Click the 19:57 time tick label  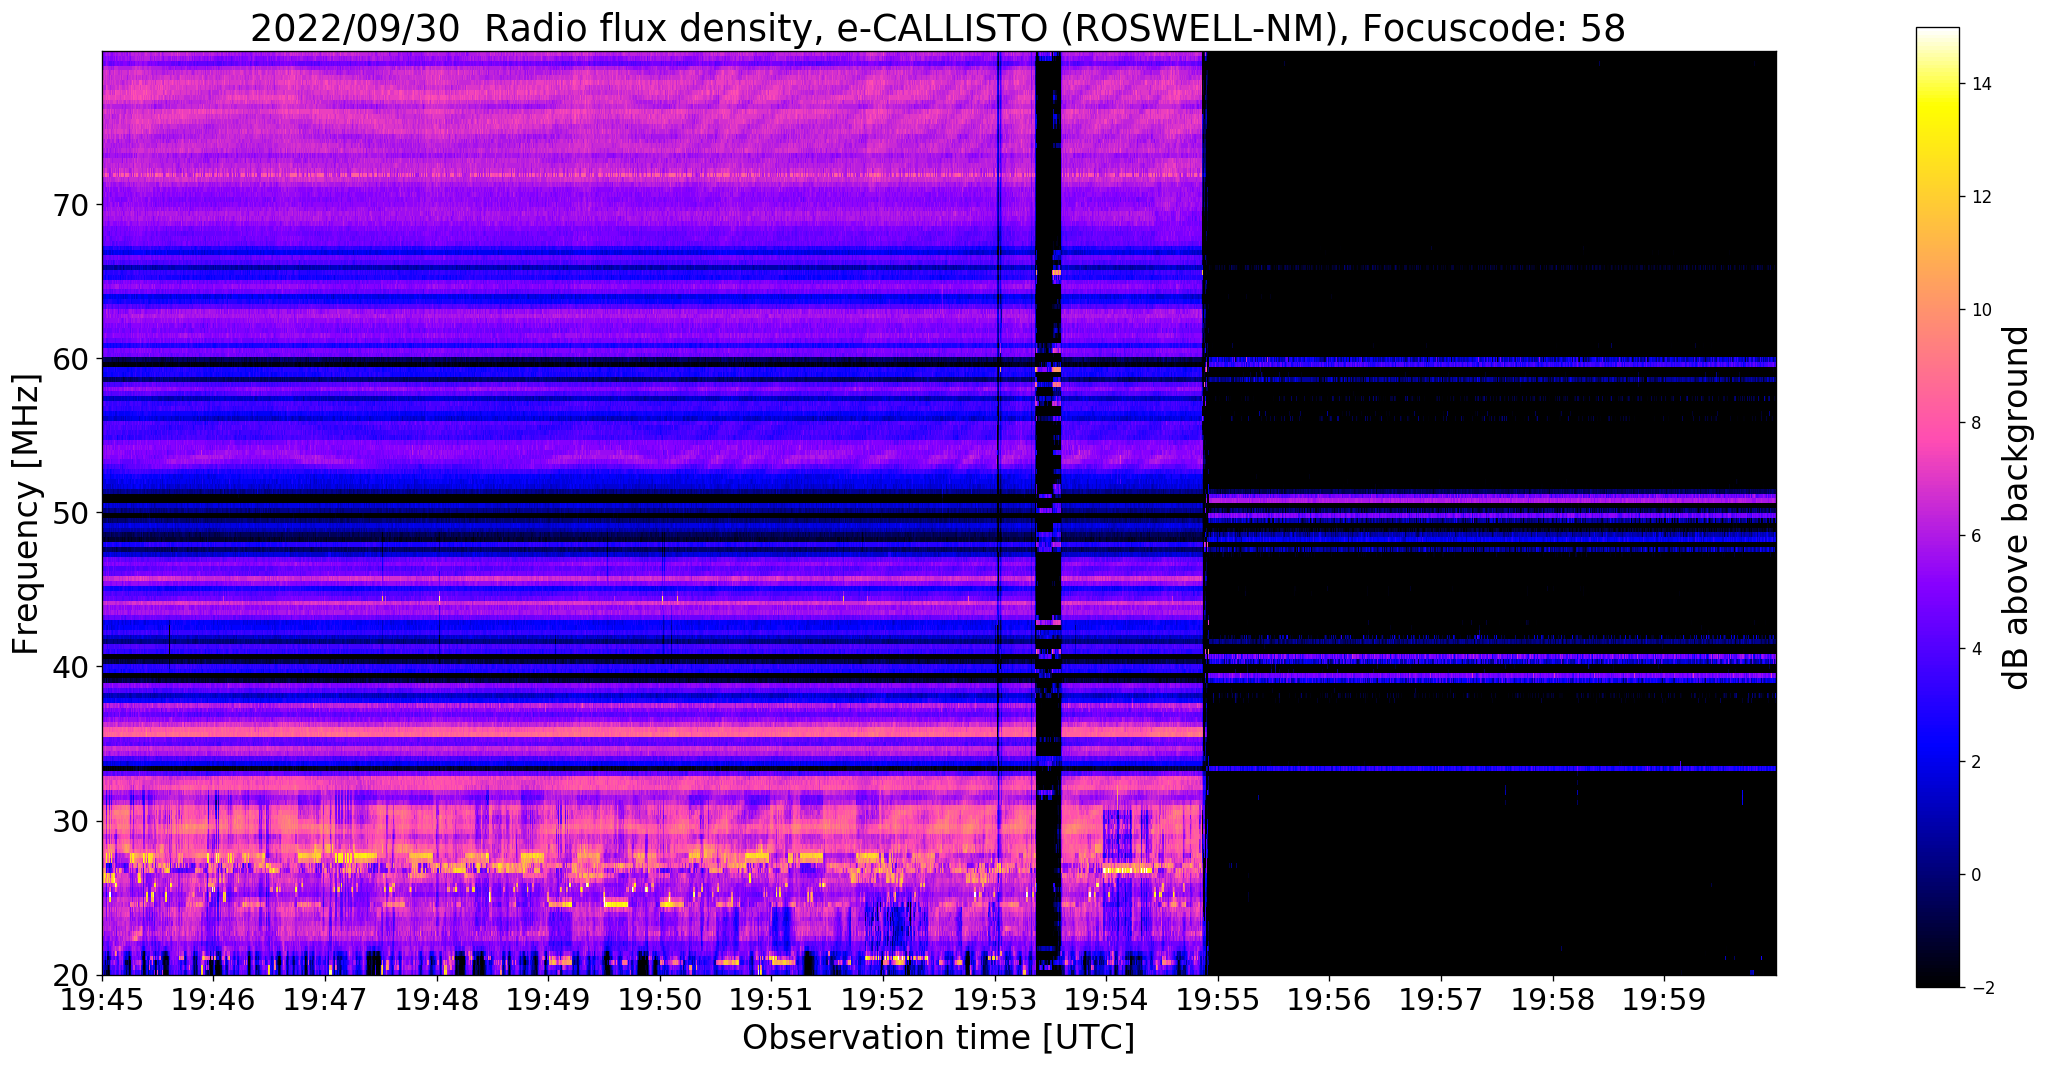click(1442, 999)
